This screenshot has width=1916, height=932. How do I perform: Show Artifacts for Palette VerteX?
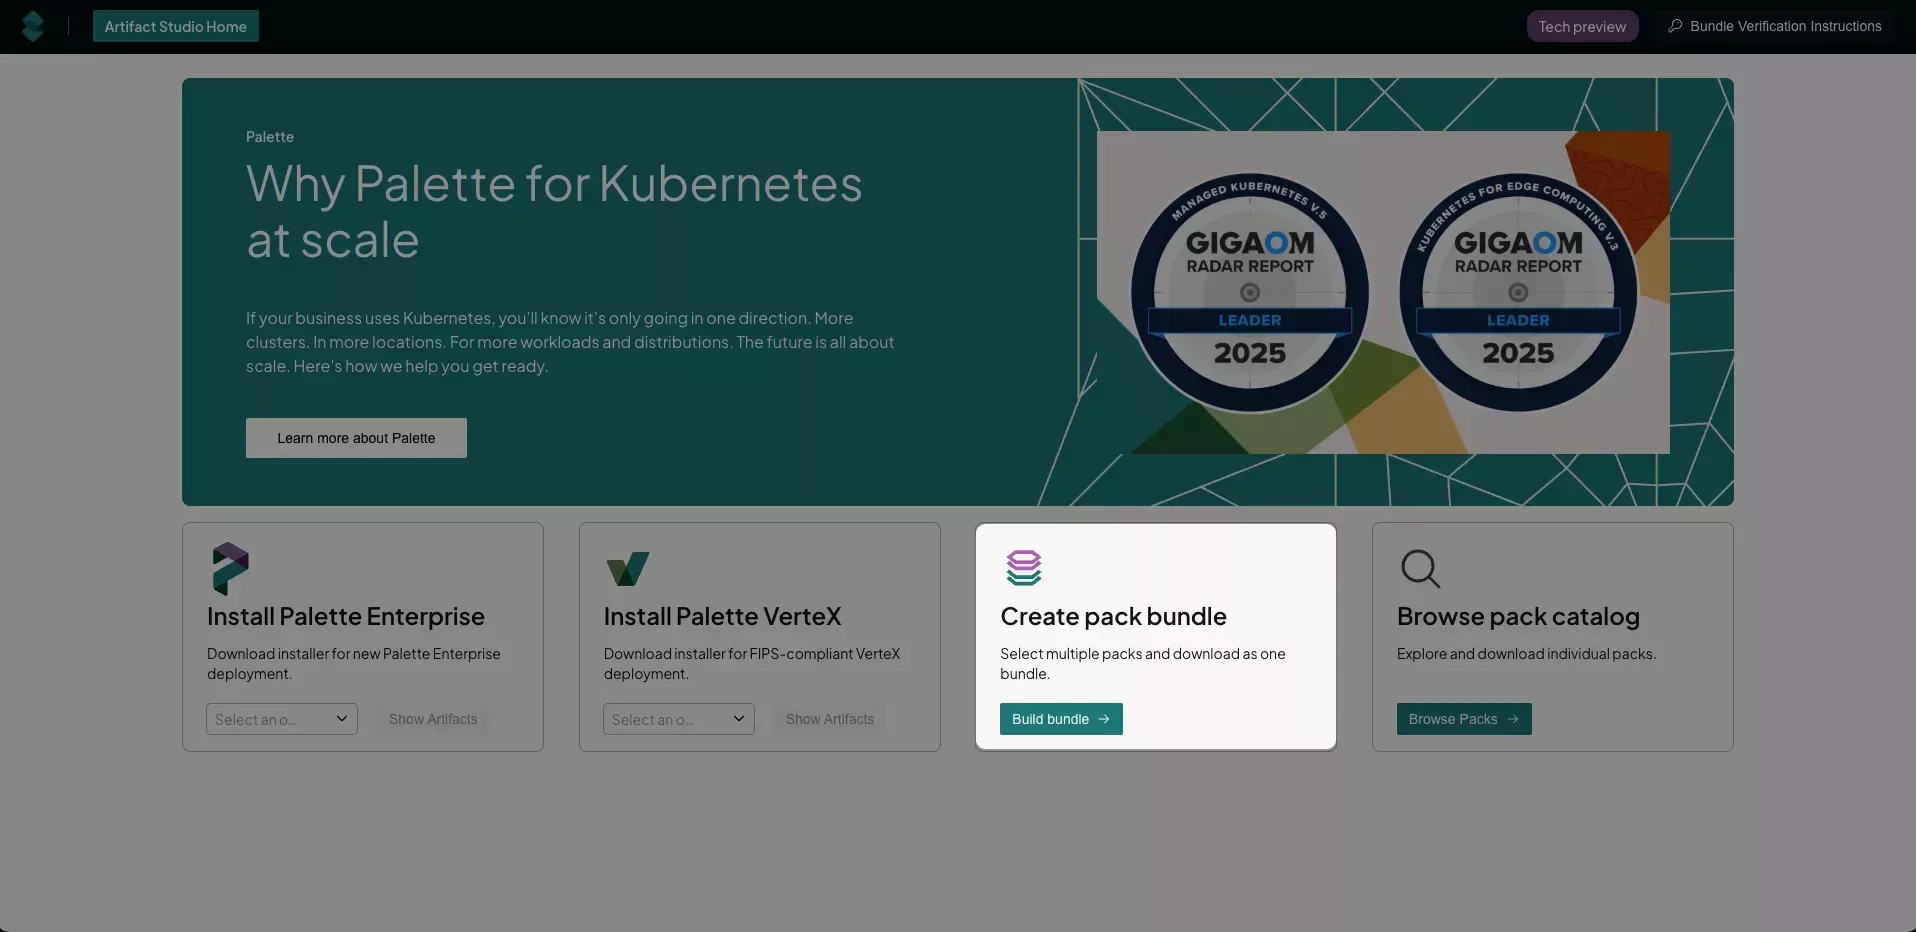click(829, 718)
